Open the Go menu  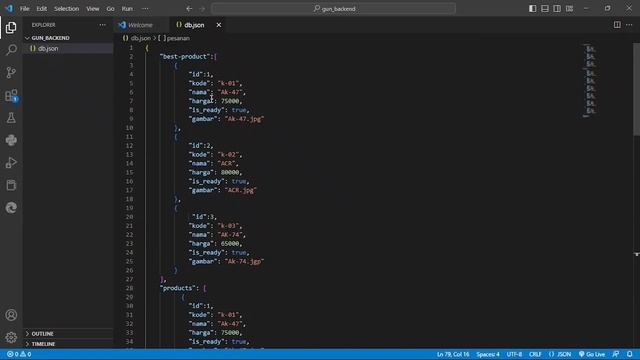[110, 9]
